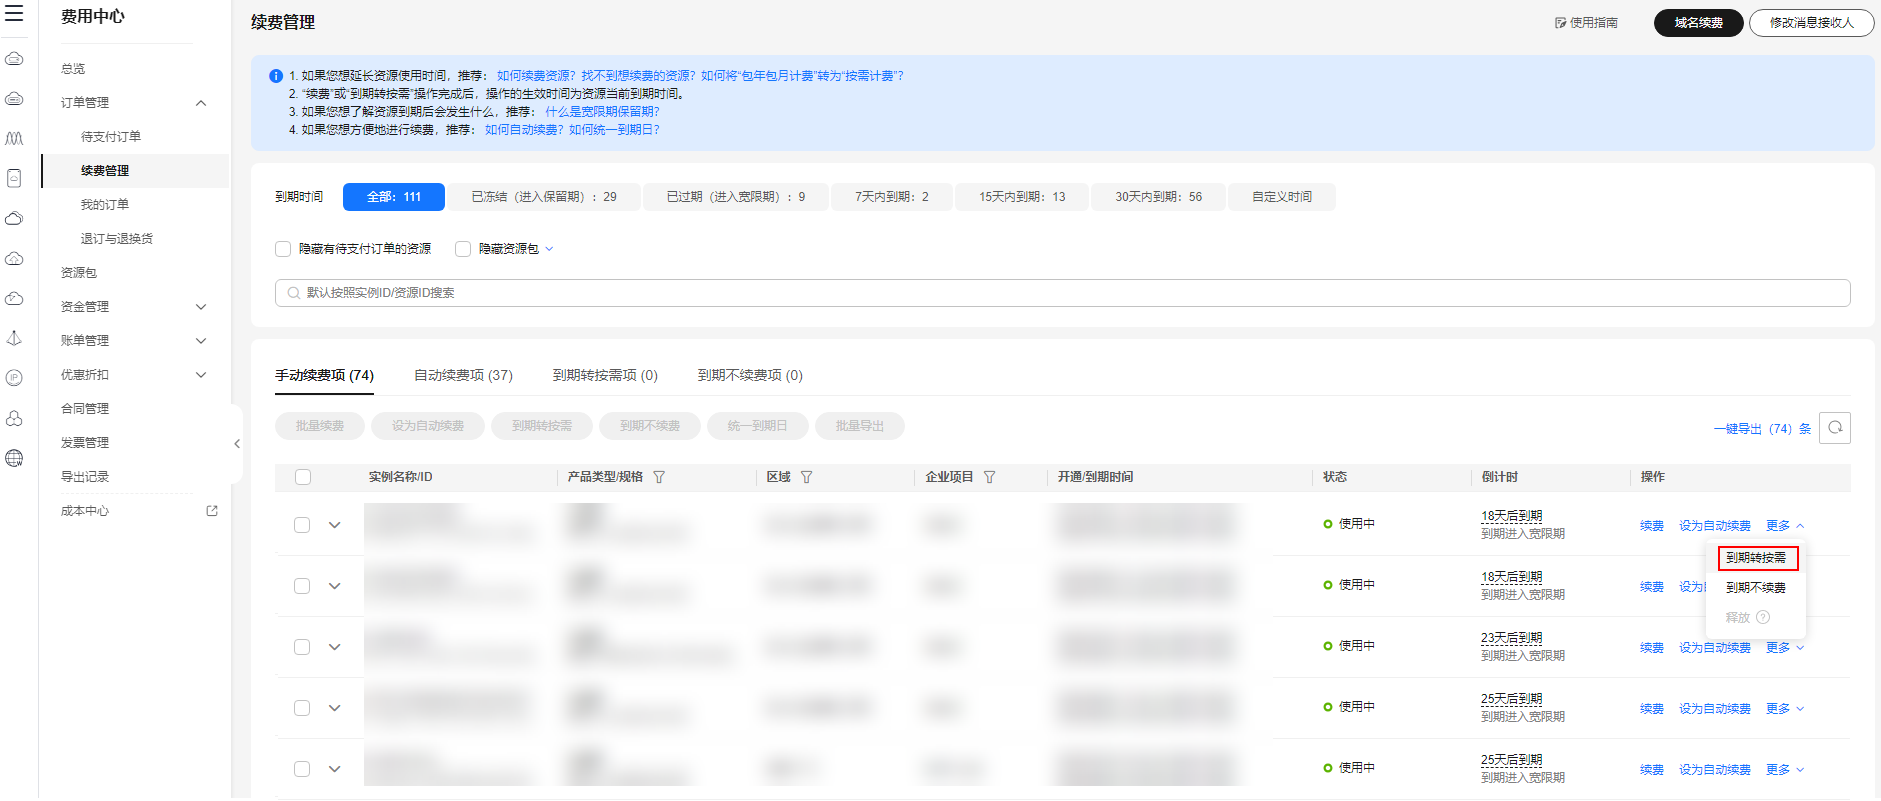
Task: Expand the first table row details
Action: [335, 525]
